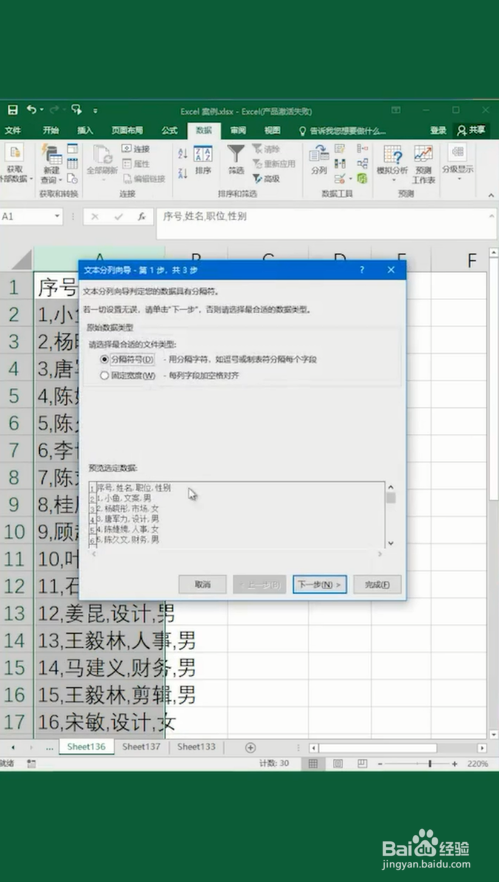Open the Sort dialog icon
Image resolution: width=499 pixels, height=882 pixels.
click(x=203, y=160)
